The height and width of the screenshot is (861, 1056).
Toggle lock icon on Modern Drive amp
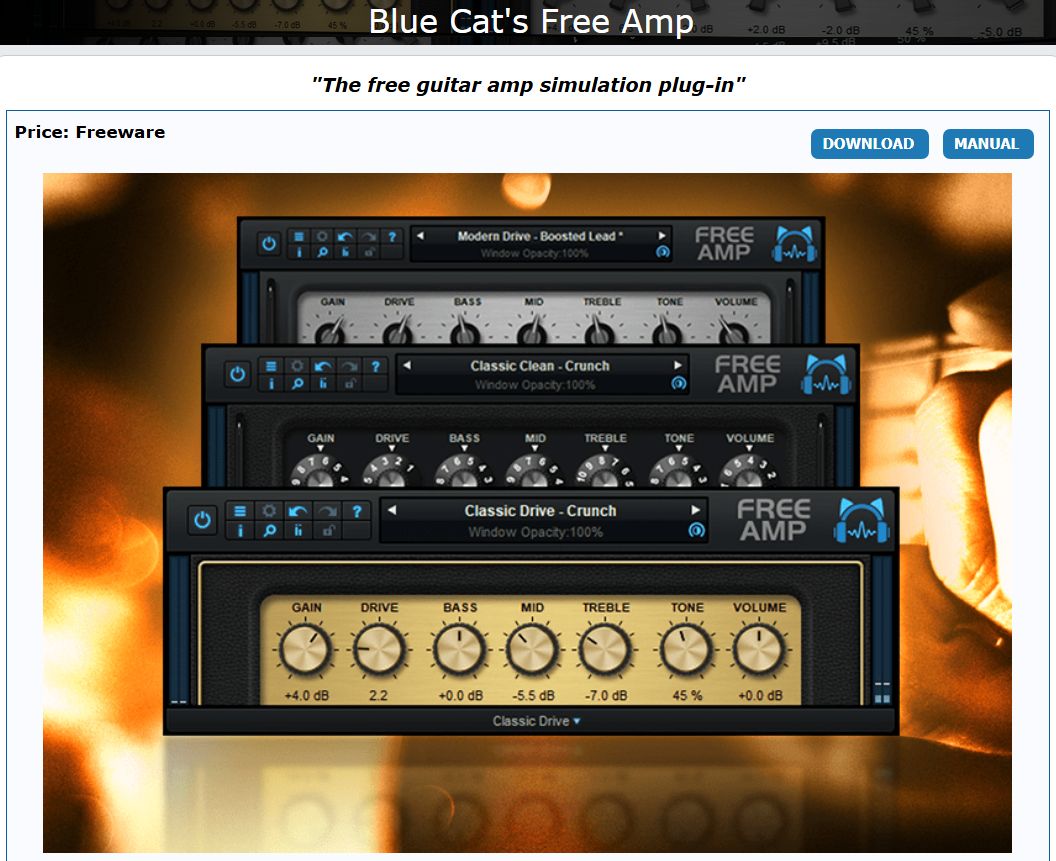[x=368, y=252]
